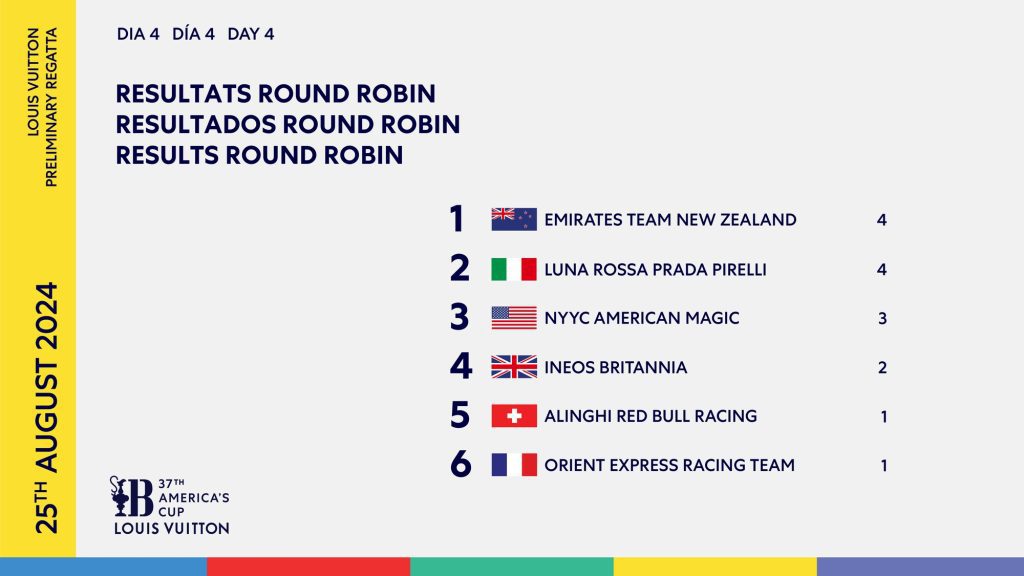
Task: Select Emirates Team New Zealand team name
Action: click(670, 219)
